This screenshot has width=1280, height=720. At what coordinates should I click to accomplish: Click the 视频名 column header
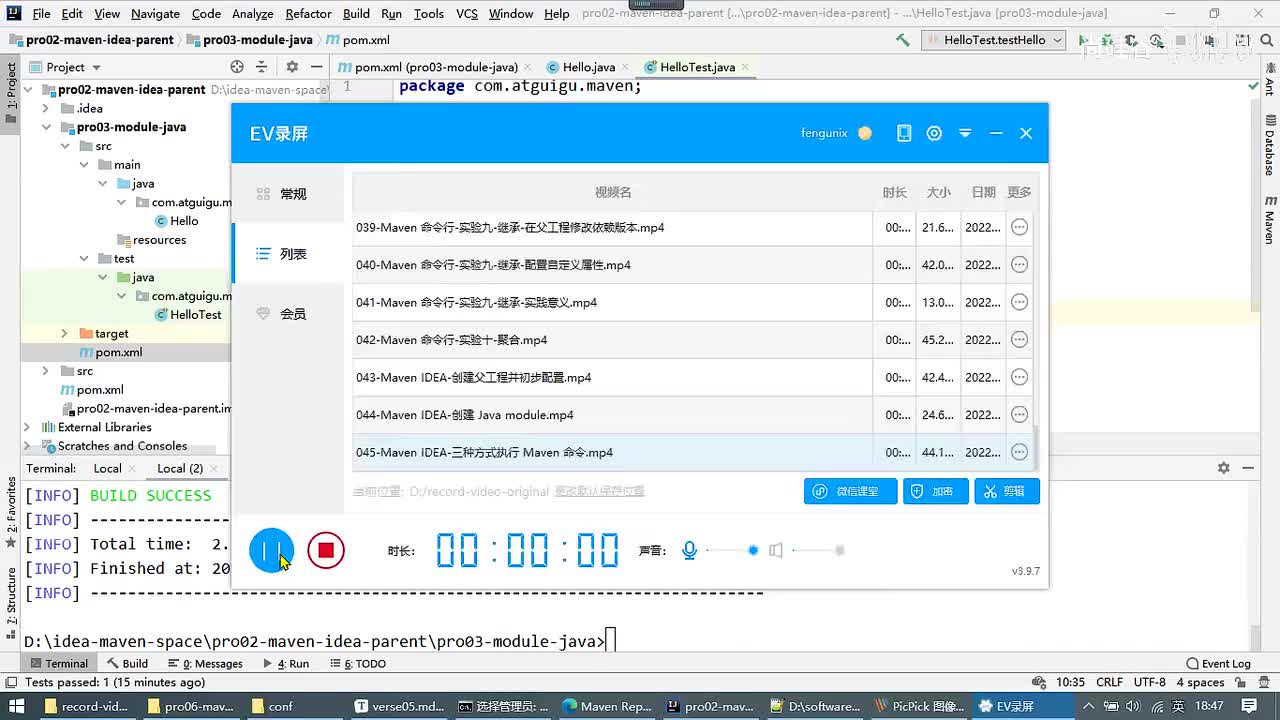point(613,192)
